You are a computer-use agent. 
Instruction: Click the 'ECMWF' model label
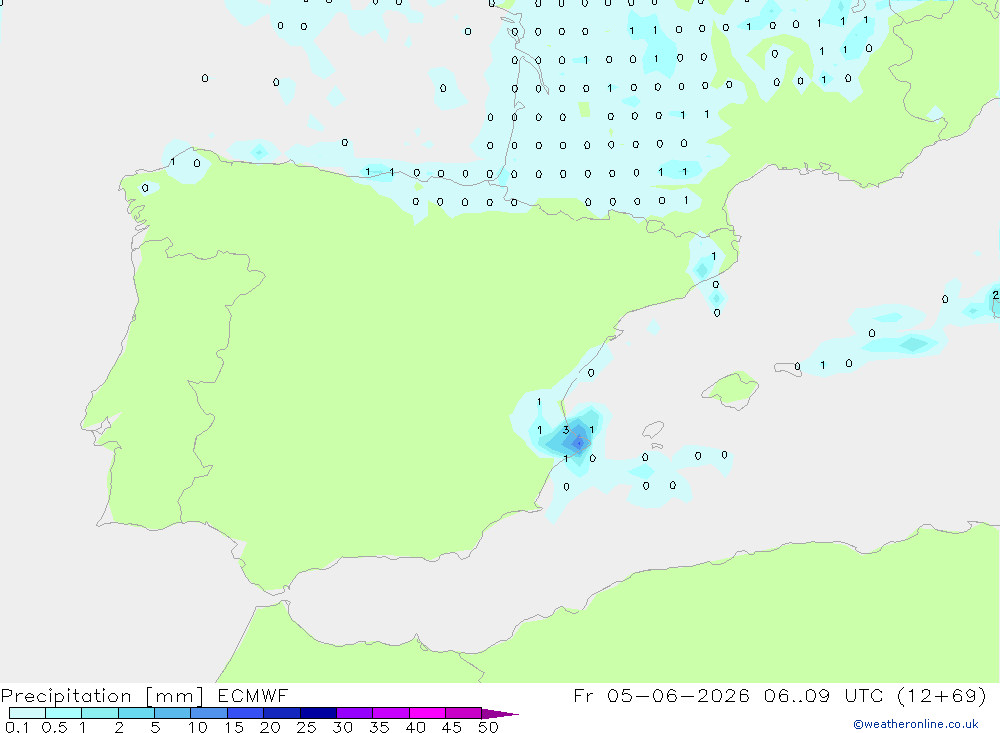pos(253,695)
